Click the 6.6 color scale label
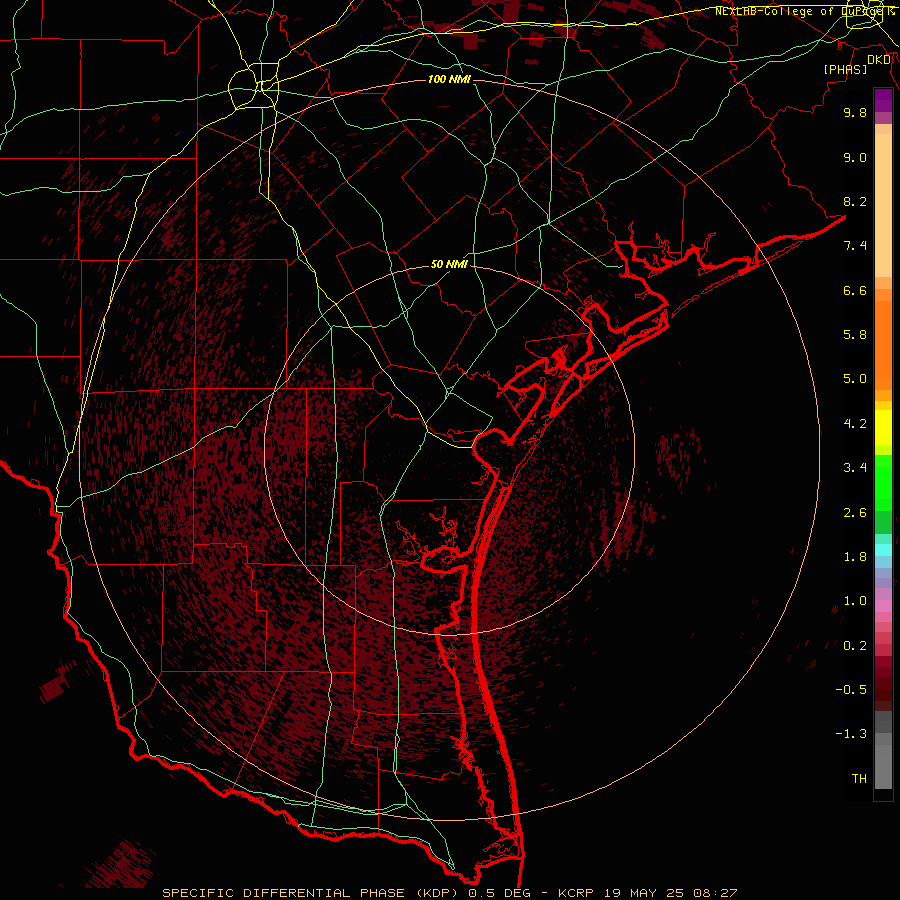The width and height of the screenshot is (900, 900). tap(855, 290)
